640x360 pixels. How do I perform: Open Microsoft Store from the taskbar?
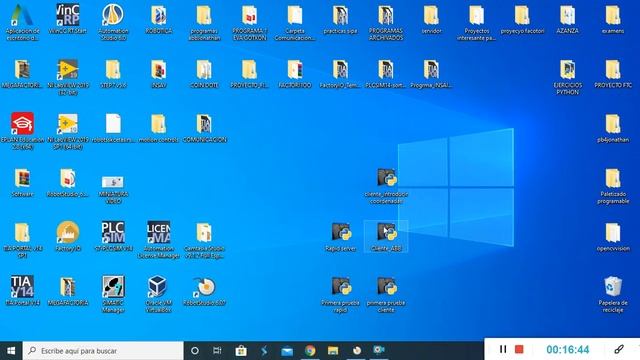[241, 350]
